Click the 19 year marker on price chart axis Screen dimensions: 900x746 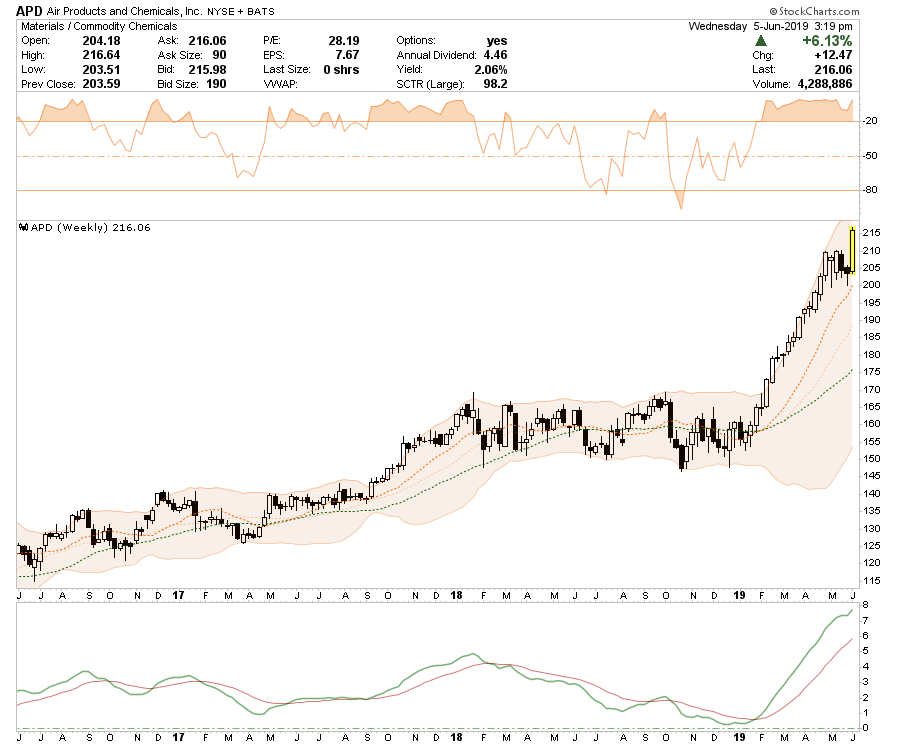739,595
